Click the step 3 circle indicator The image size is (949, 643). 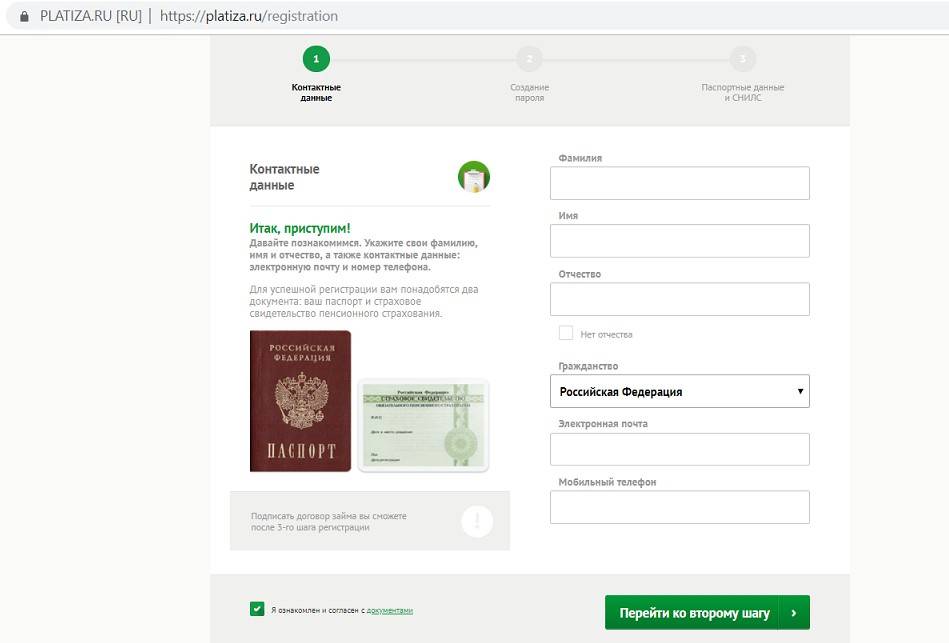[742, 59]
